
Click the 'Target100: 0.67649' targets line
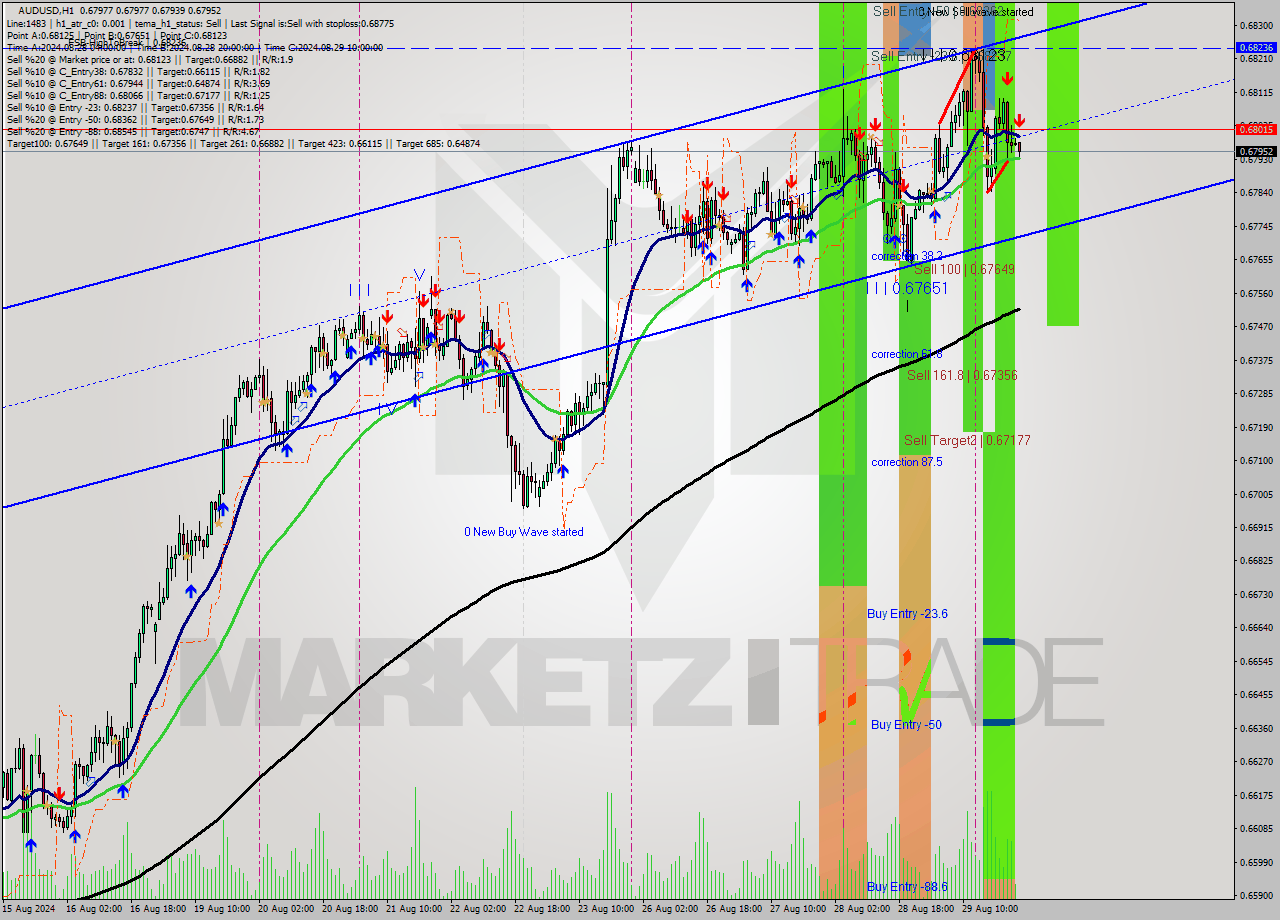(x=243, y=143)
